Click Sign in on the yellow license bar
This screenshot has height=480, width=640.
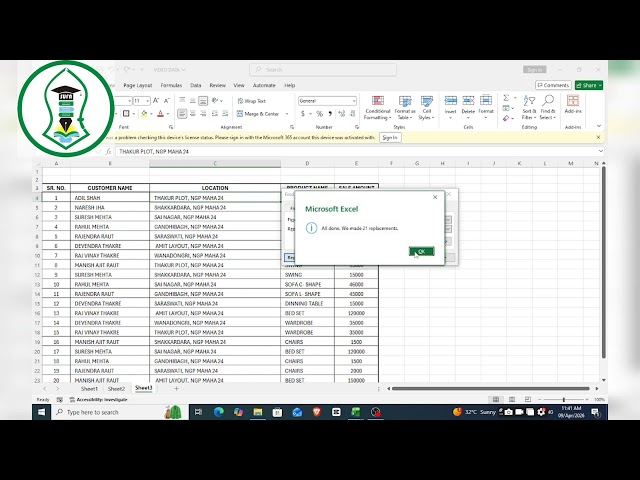(390, 138)
